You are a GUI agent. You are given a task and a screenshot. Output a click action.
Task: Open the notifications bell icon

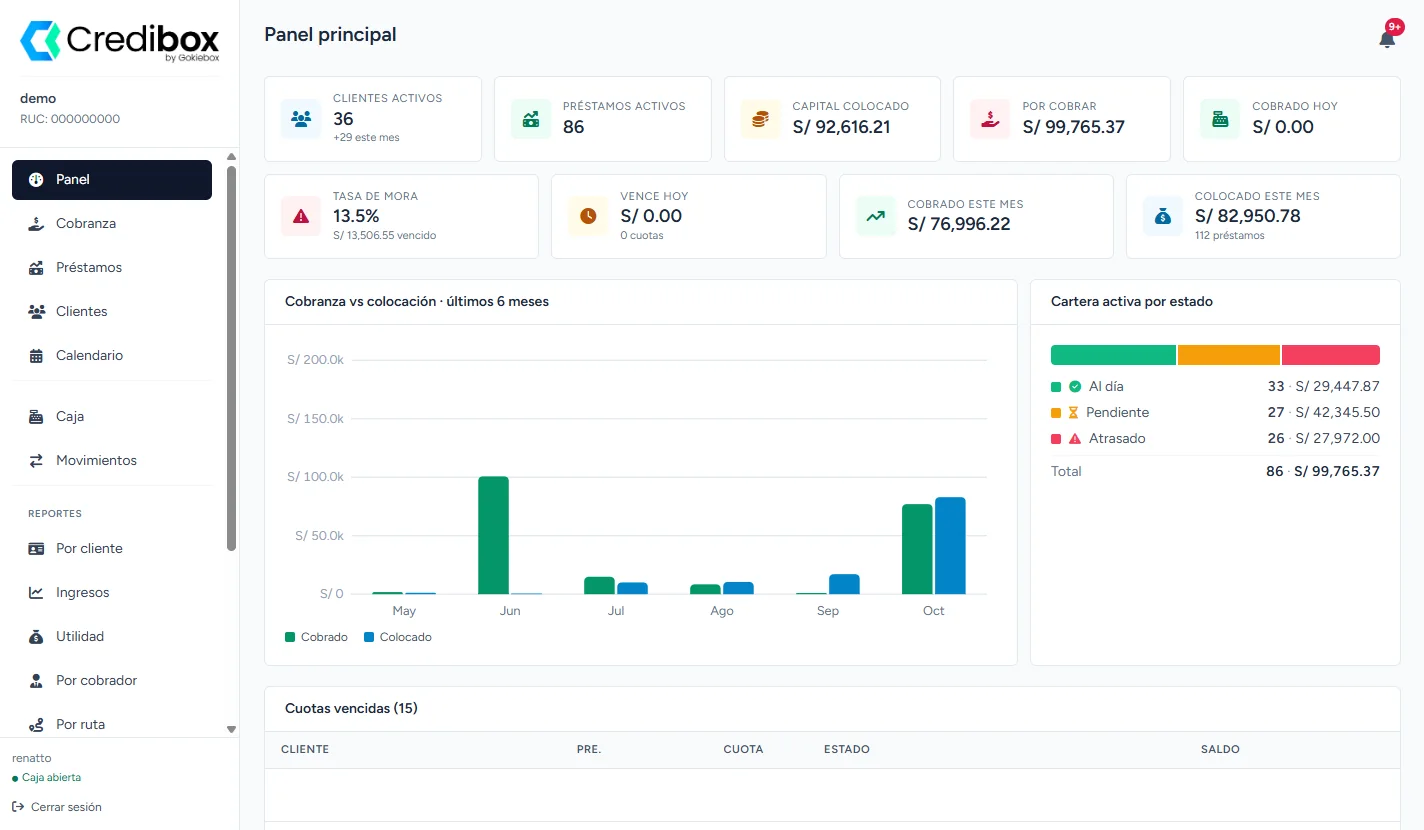click(1386, 39)
